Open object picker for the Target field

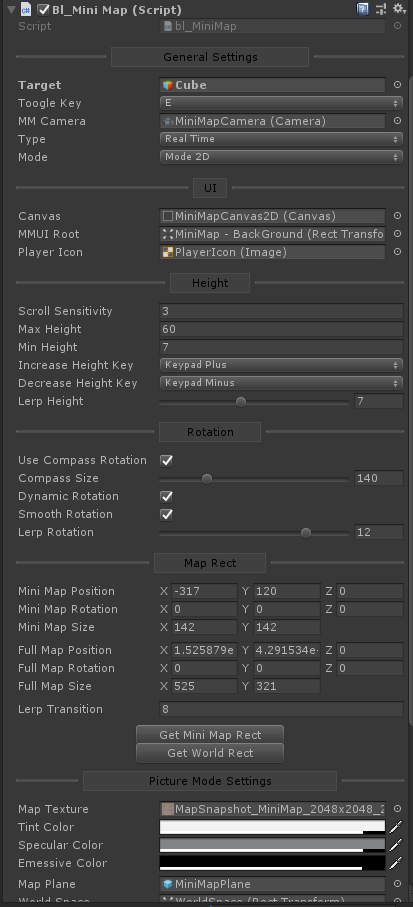coord(397,84)
